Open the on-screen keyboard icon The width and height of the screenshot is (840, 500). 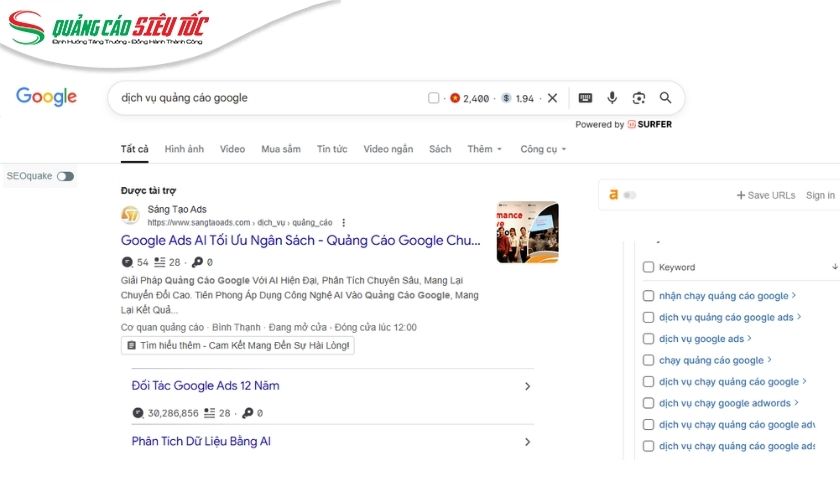click(585, 98)
